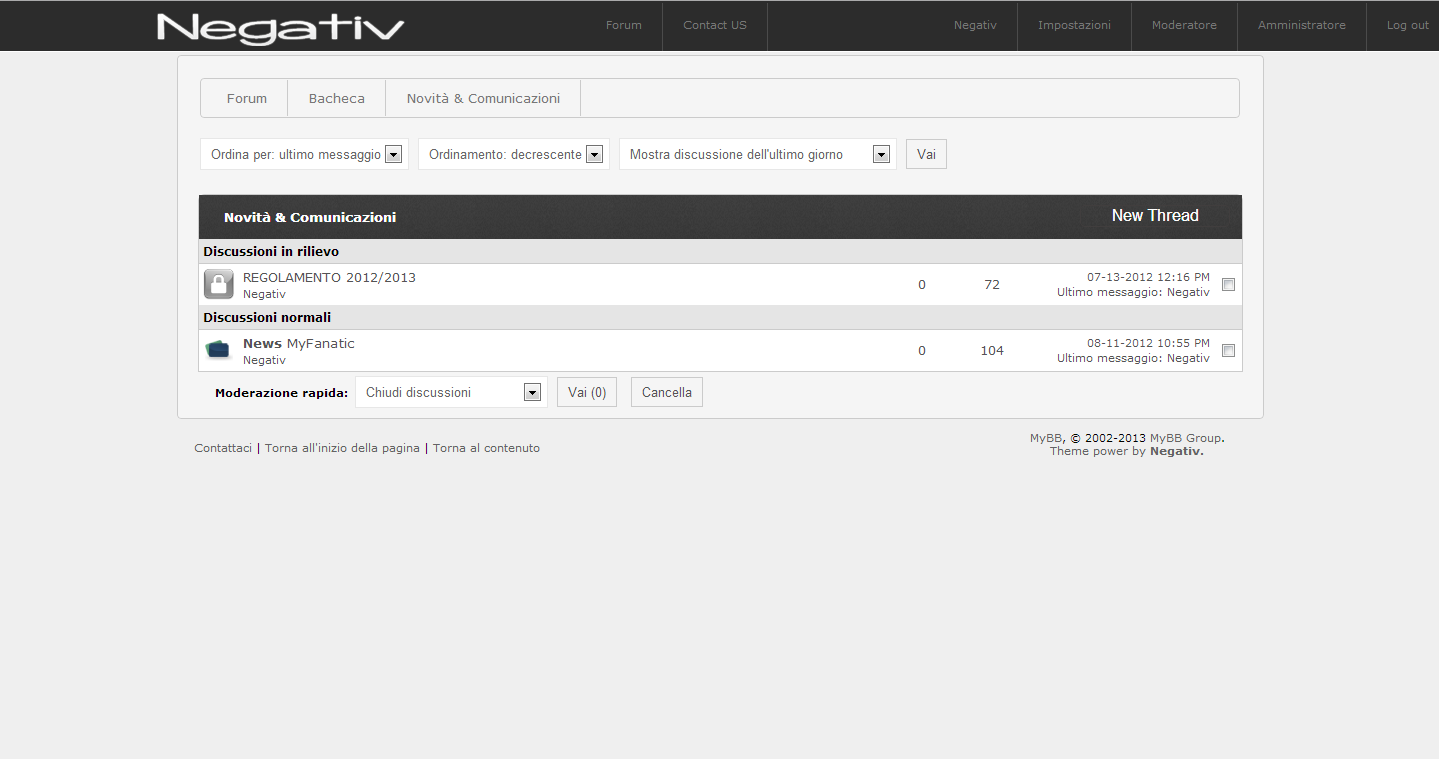This screenshot has height=759, width=1439.
Task: Select the Novità & Comunicazioni breadcrumb tab
Action: (483, 98)
